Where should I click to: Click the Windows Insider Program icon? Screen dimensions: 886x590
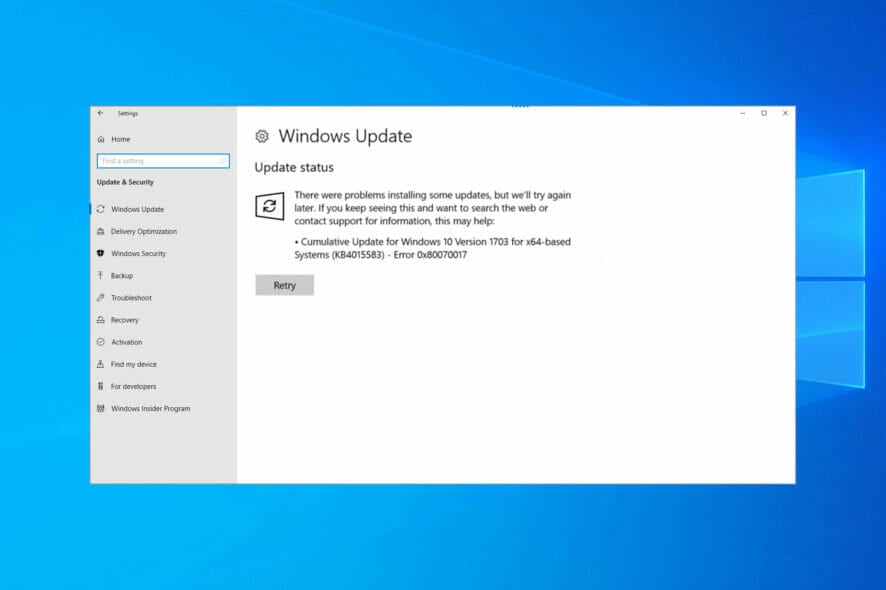click(101, 408)
